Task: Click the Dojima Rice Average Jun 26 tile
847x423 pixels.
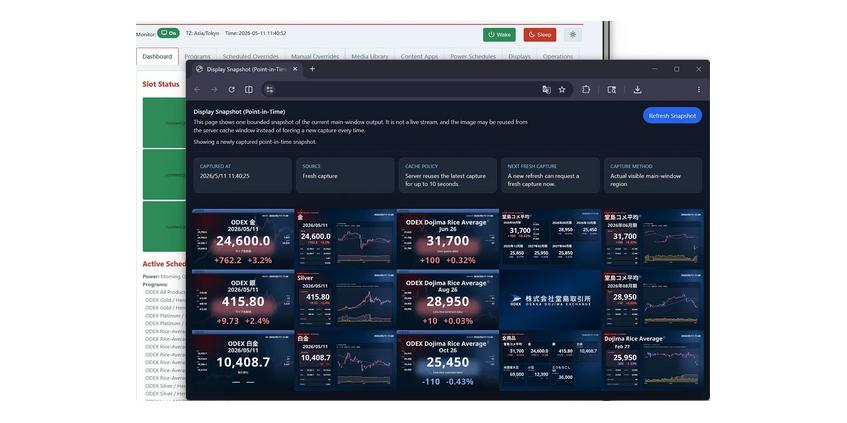Action: coord(448,238)
